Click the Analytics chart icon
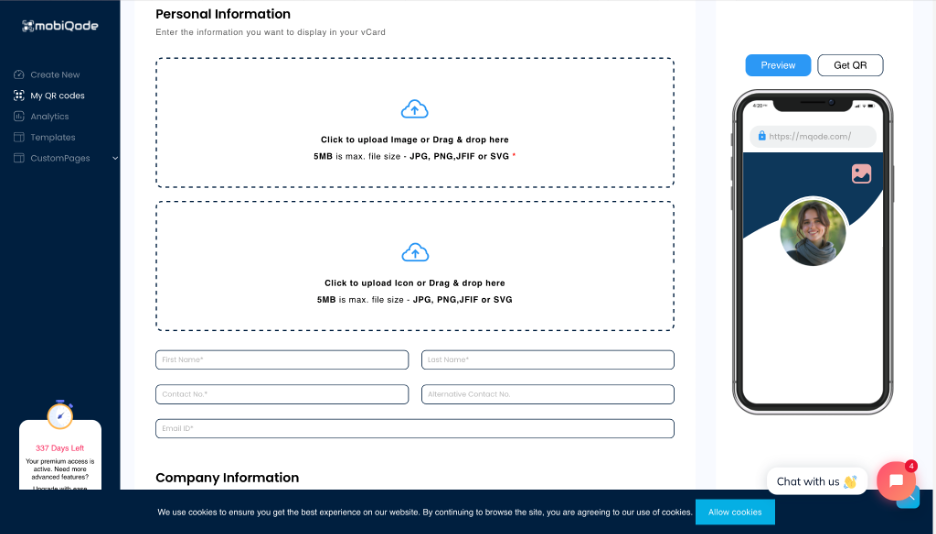 point(19,117)
